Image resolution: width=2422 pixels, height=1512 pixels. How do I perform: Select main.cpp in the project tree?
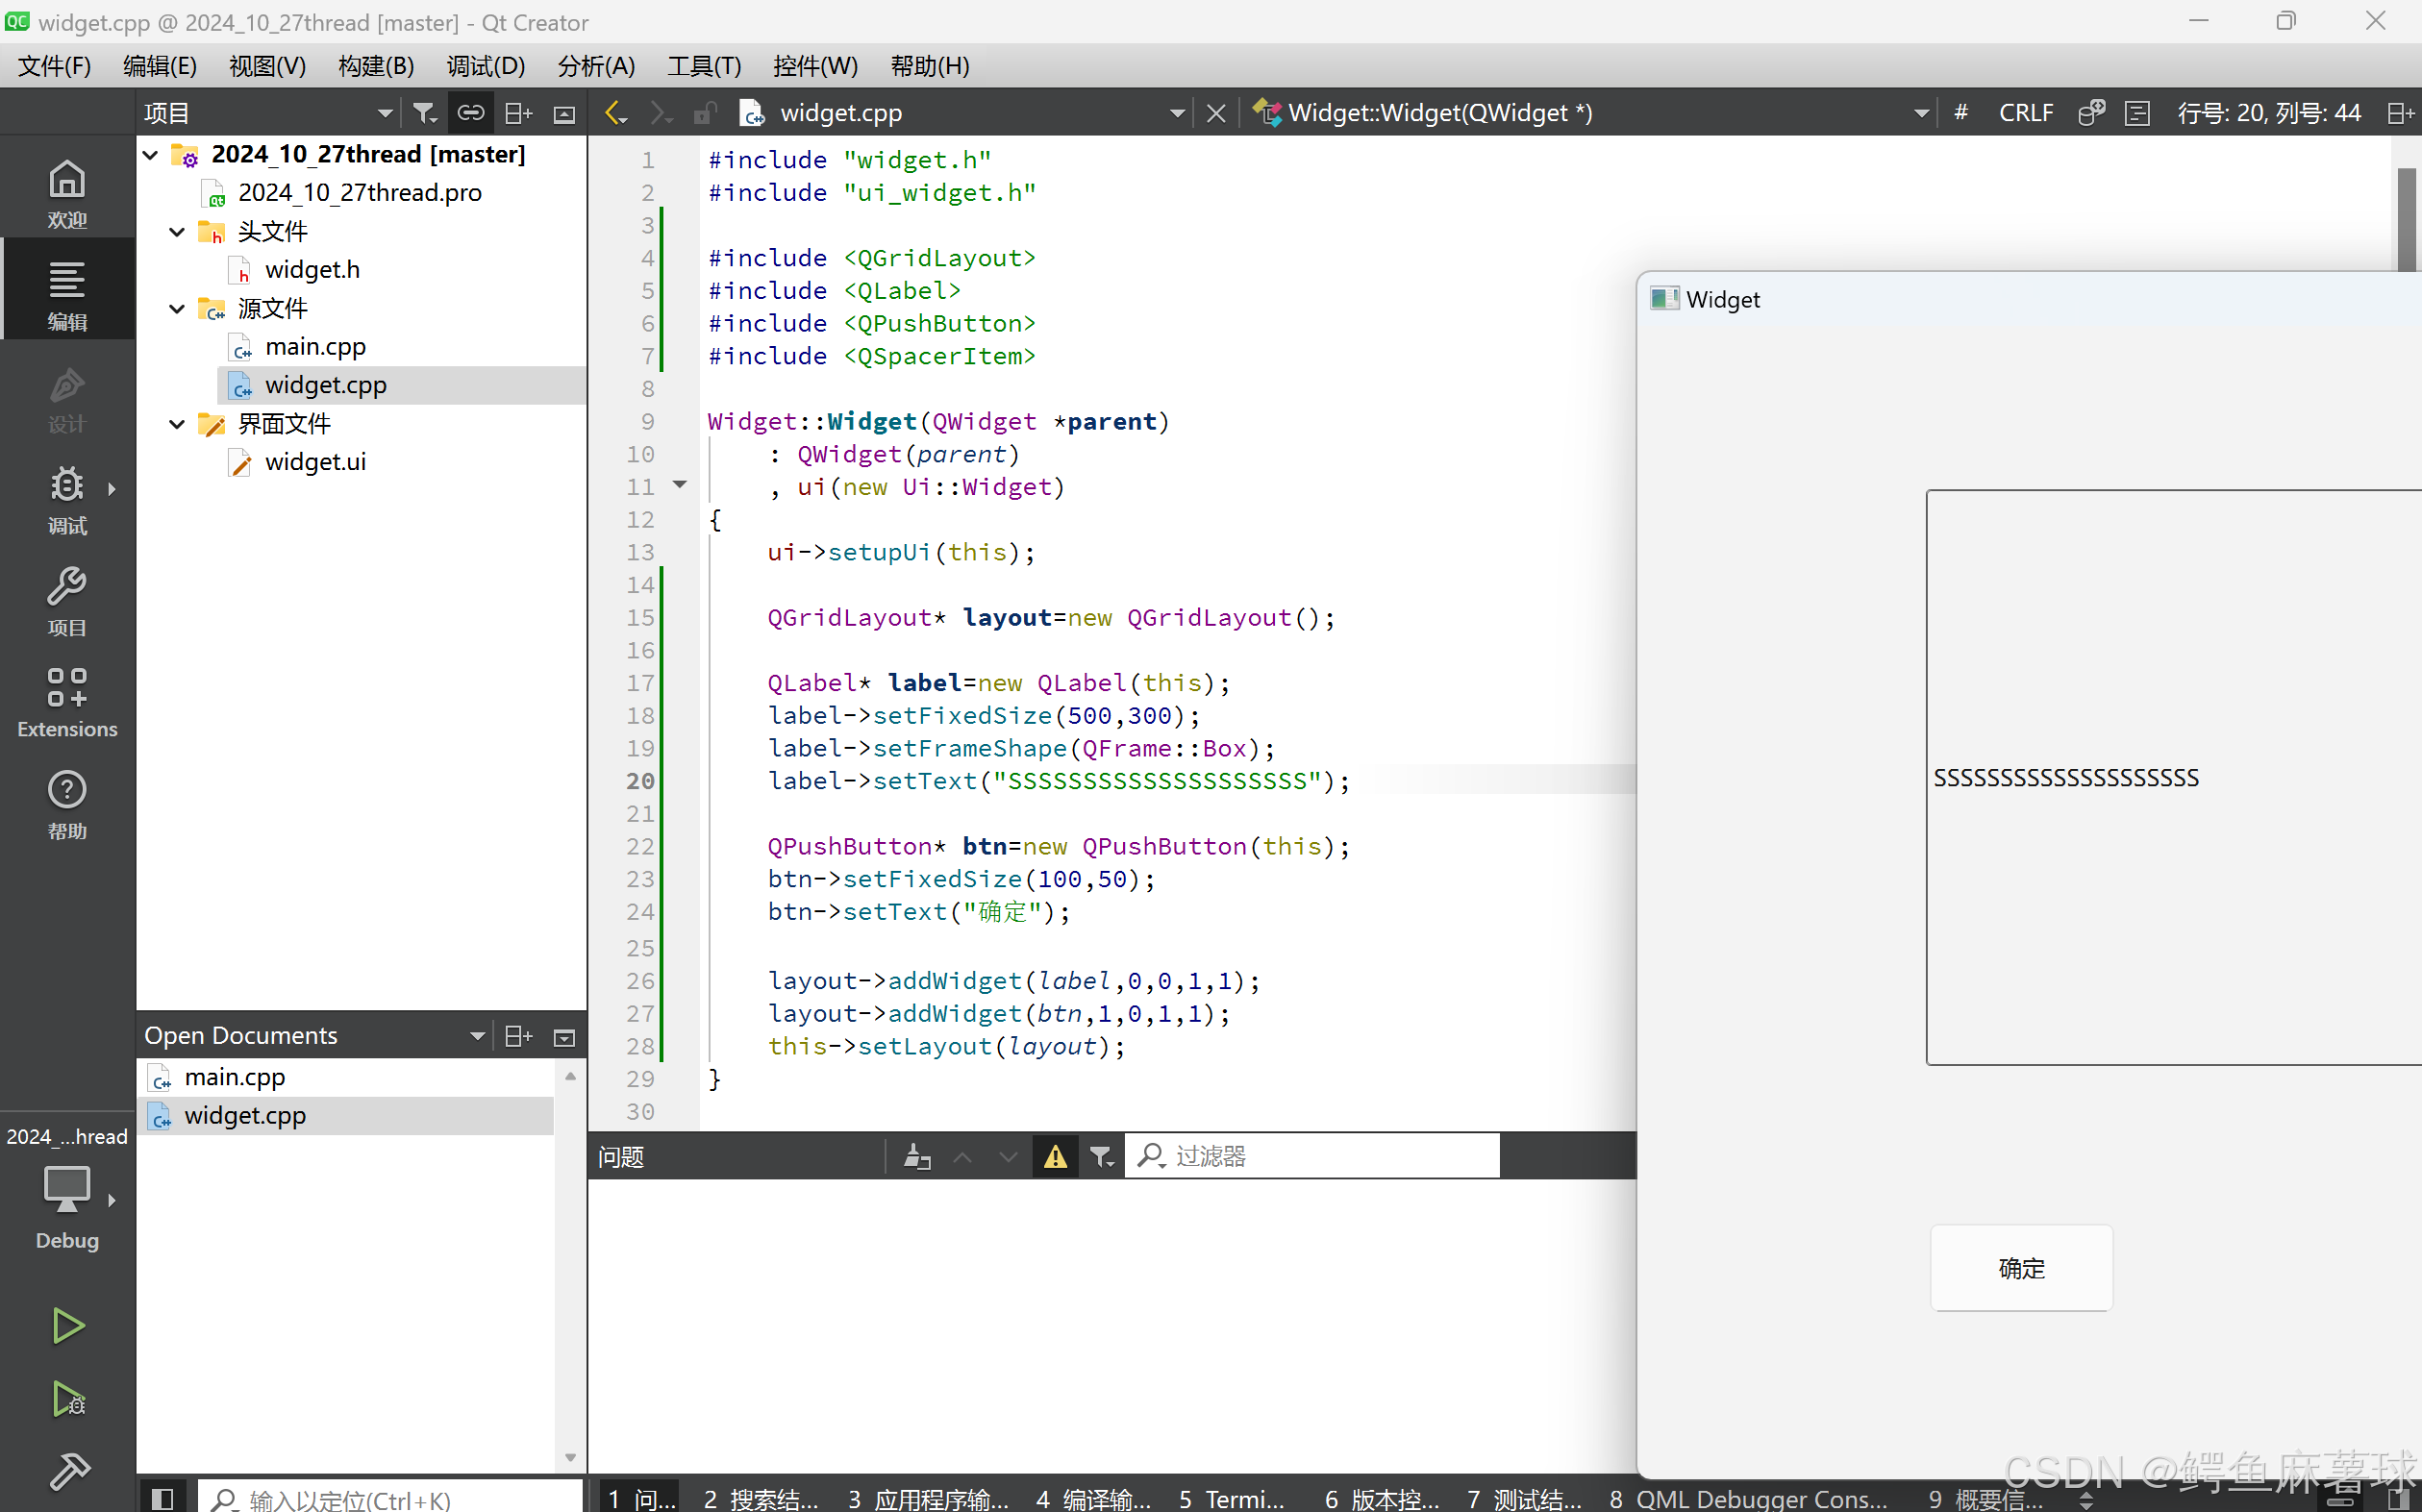pos(315,347)
